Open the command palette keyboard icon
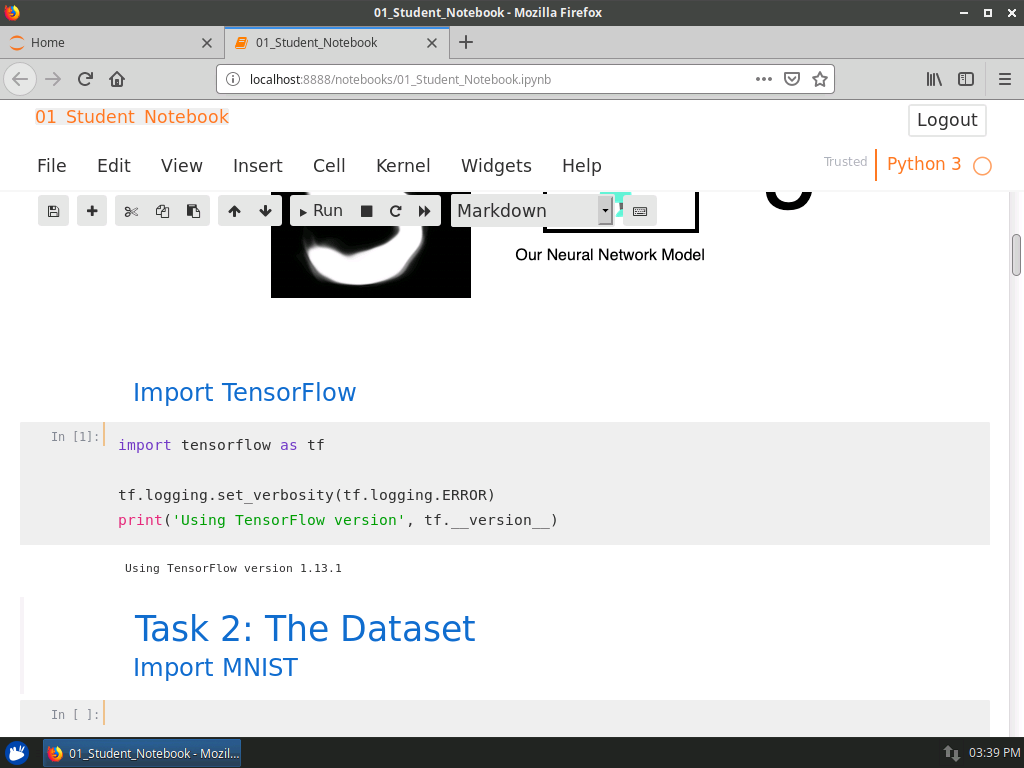This screenshot has width=1024, height=768. click(x=640, y=211)
